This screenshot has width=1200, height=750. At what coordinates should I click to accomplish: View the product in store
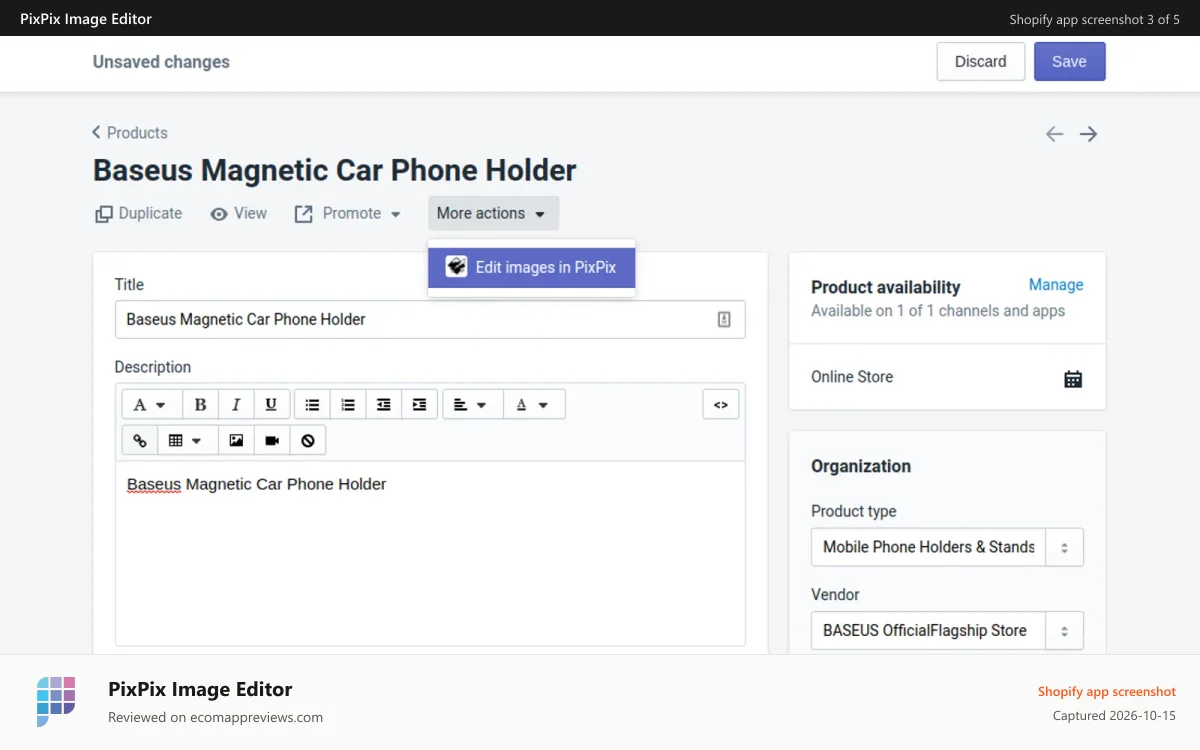coord(239,213)
